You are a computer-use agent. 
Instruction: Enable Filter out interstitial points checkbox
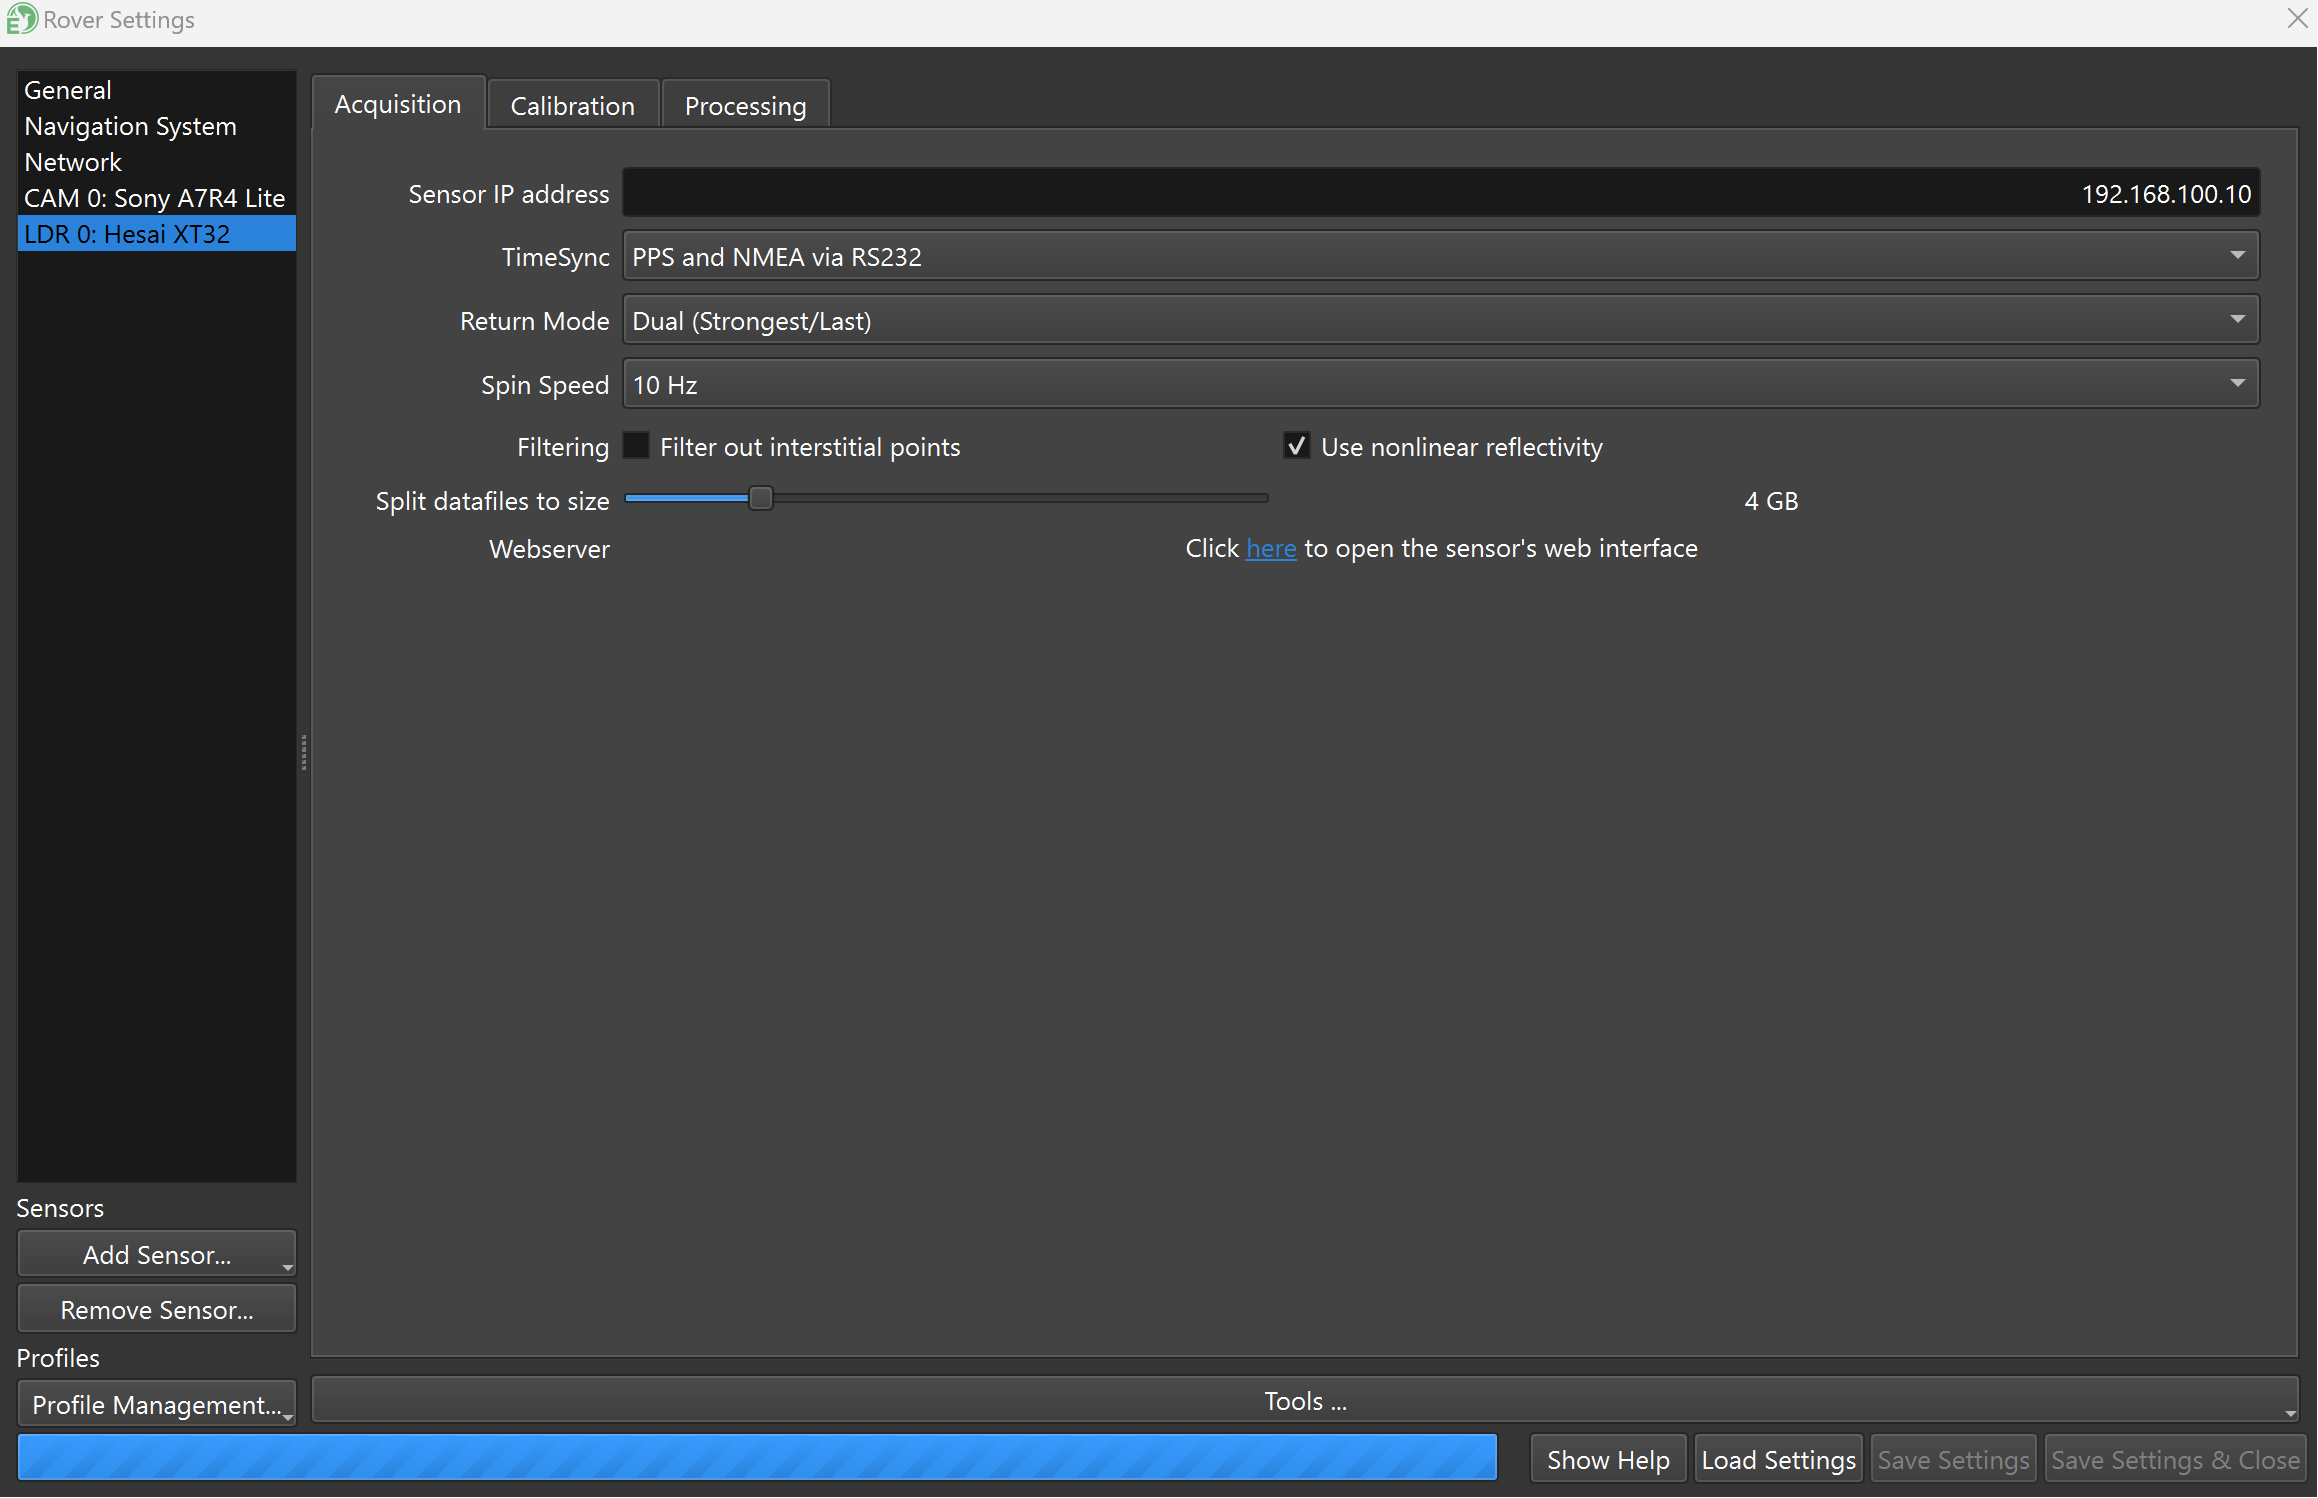(x=637, y=446)
